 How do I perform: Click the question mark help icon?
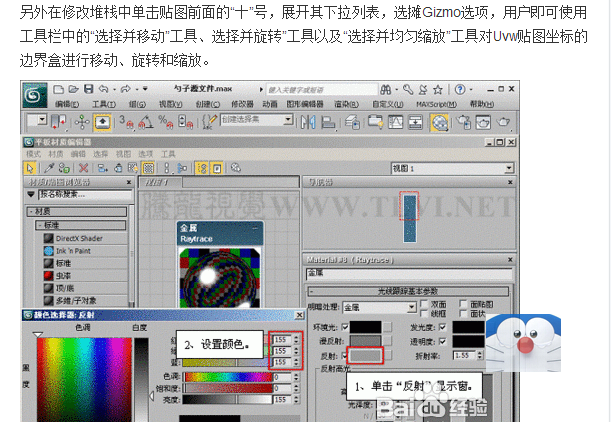pyautogui.click(x=460, y=90)
